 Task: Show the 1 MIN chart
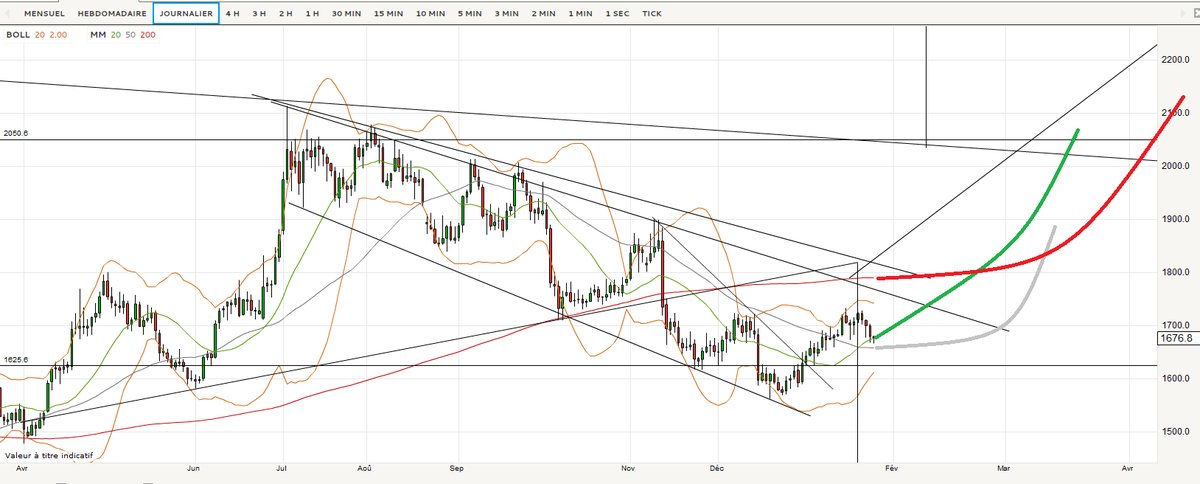pyautogui.click(x=579, y=14)
